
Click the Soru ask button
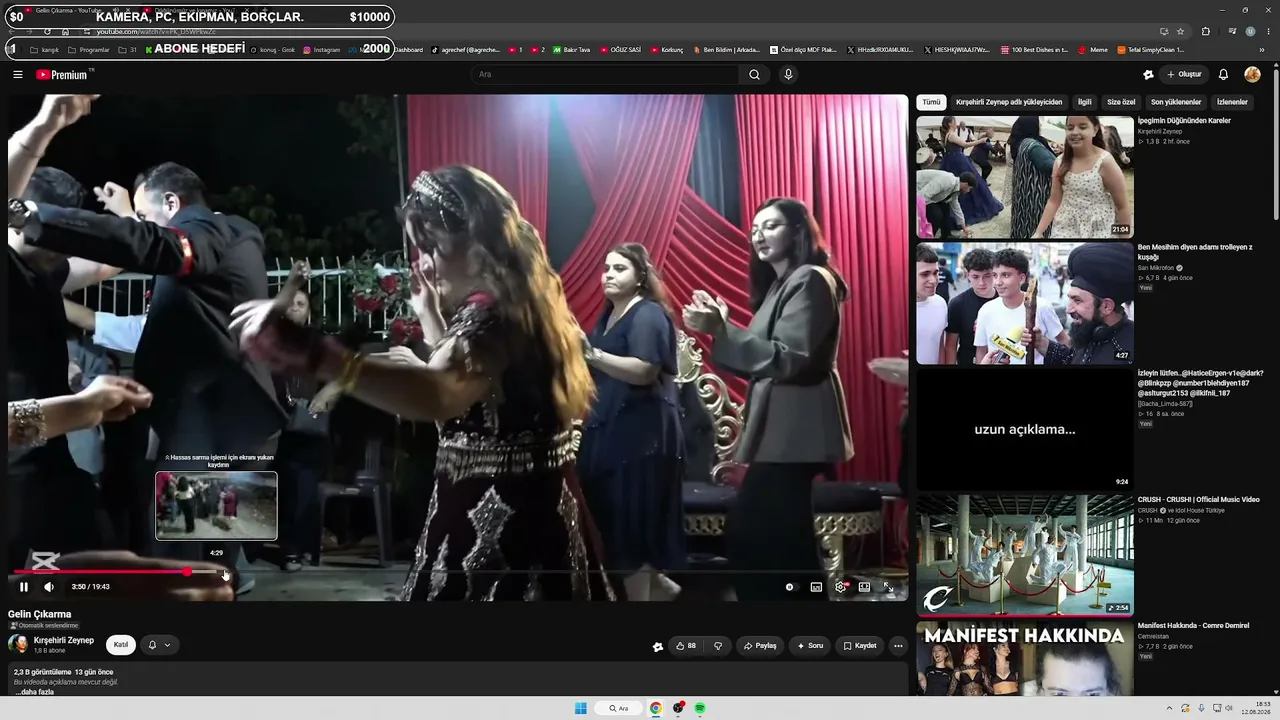810,646
